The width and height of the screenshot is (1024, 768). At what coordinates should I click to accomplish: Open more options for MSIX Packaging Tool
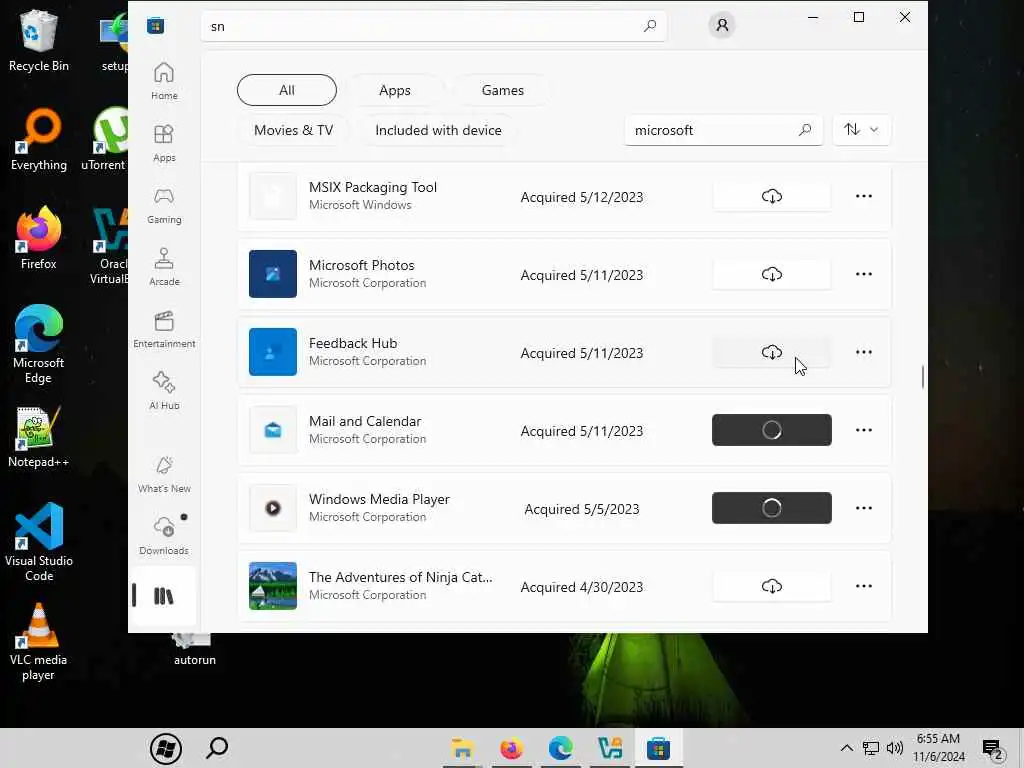(863, 196)
